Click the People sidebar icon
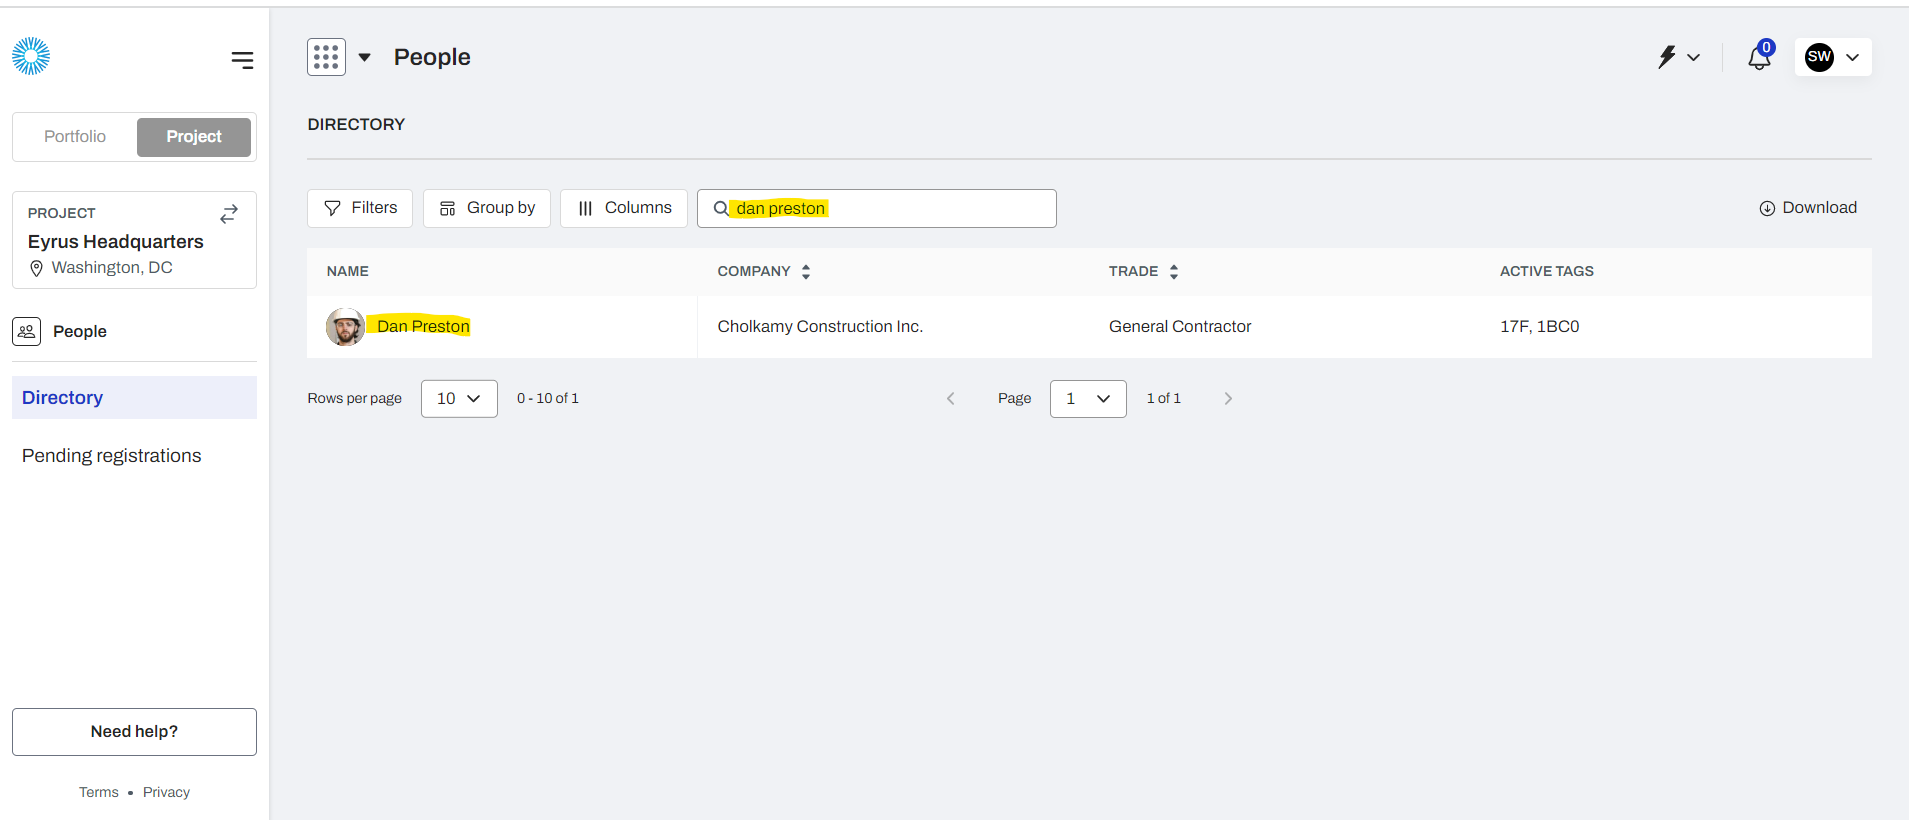The height and width of the screenshot is (820, 1909). (26, 331)
